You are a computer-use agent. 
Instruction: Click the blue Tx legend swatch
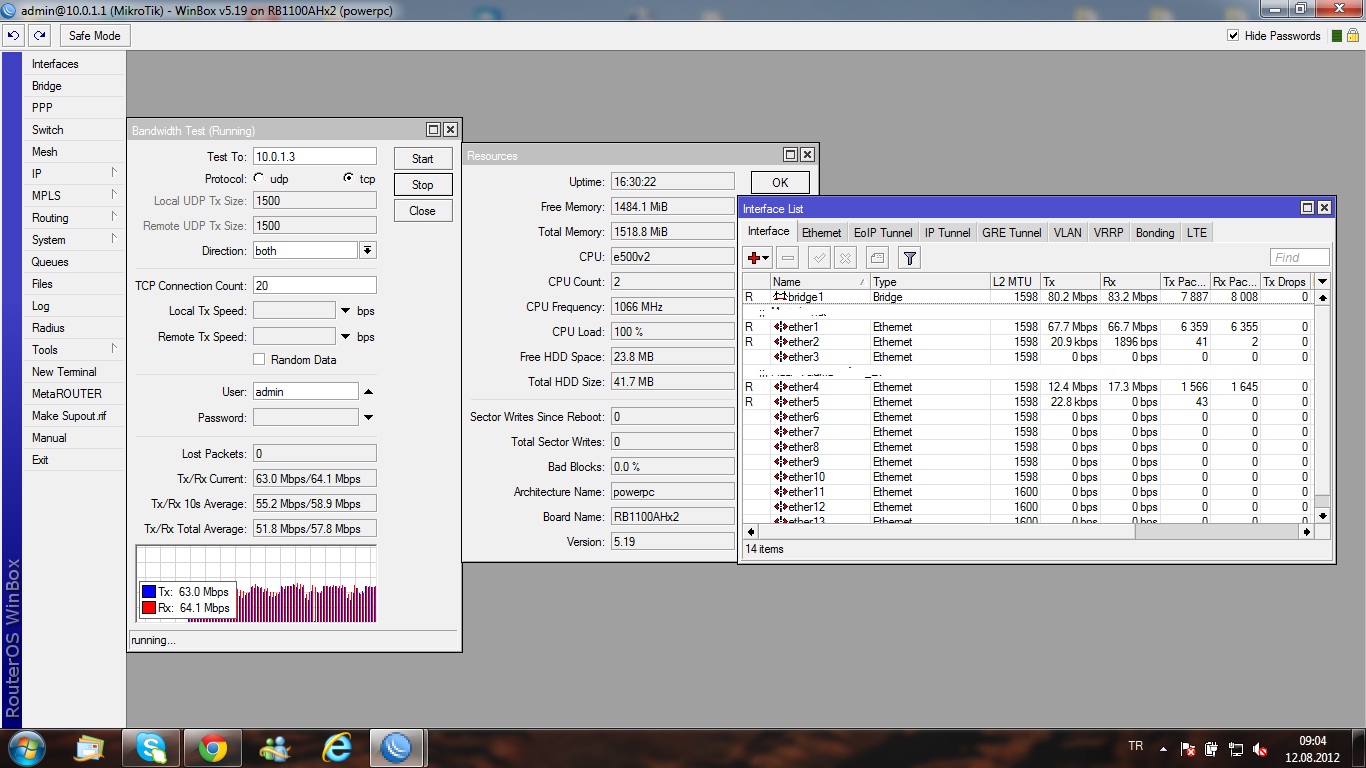(x=149, y=591)
